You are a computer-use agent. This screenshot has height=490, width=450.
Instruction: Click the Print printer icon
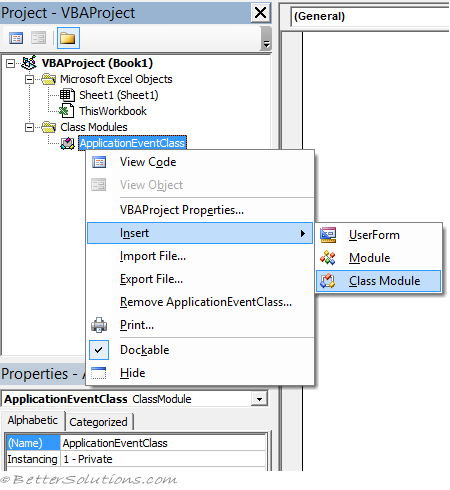click(99, 325)
